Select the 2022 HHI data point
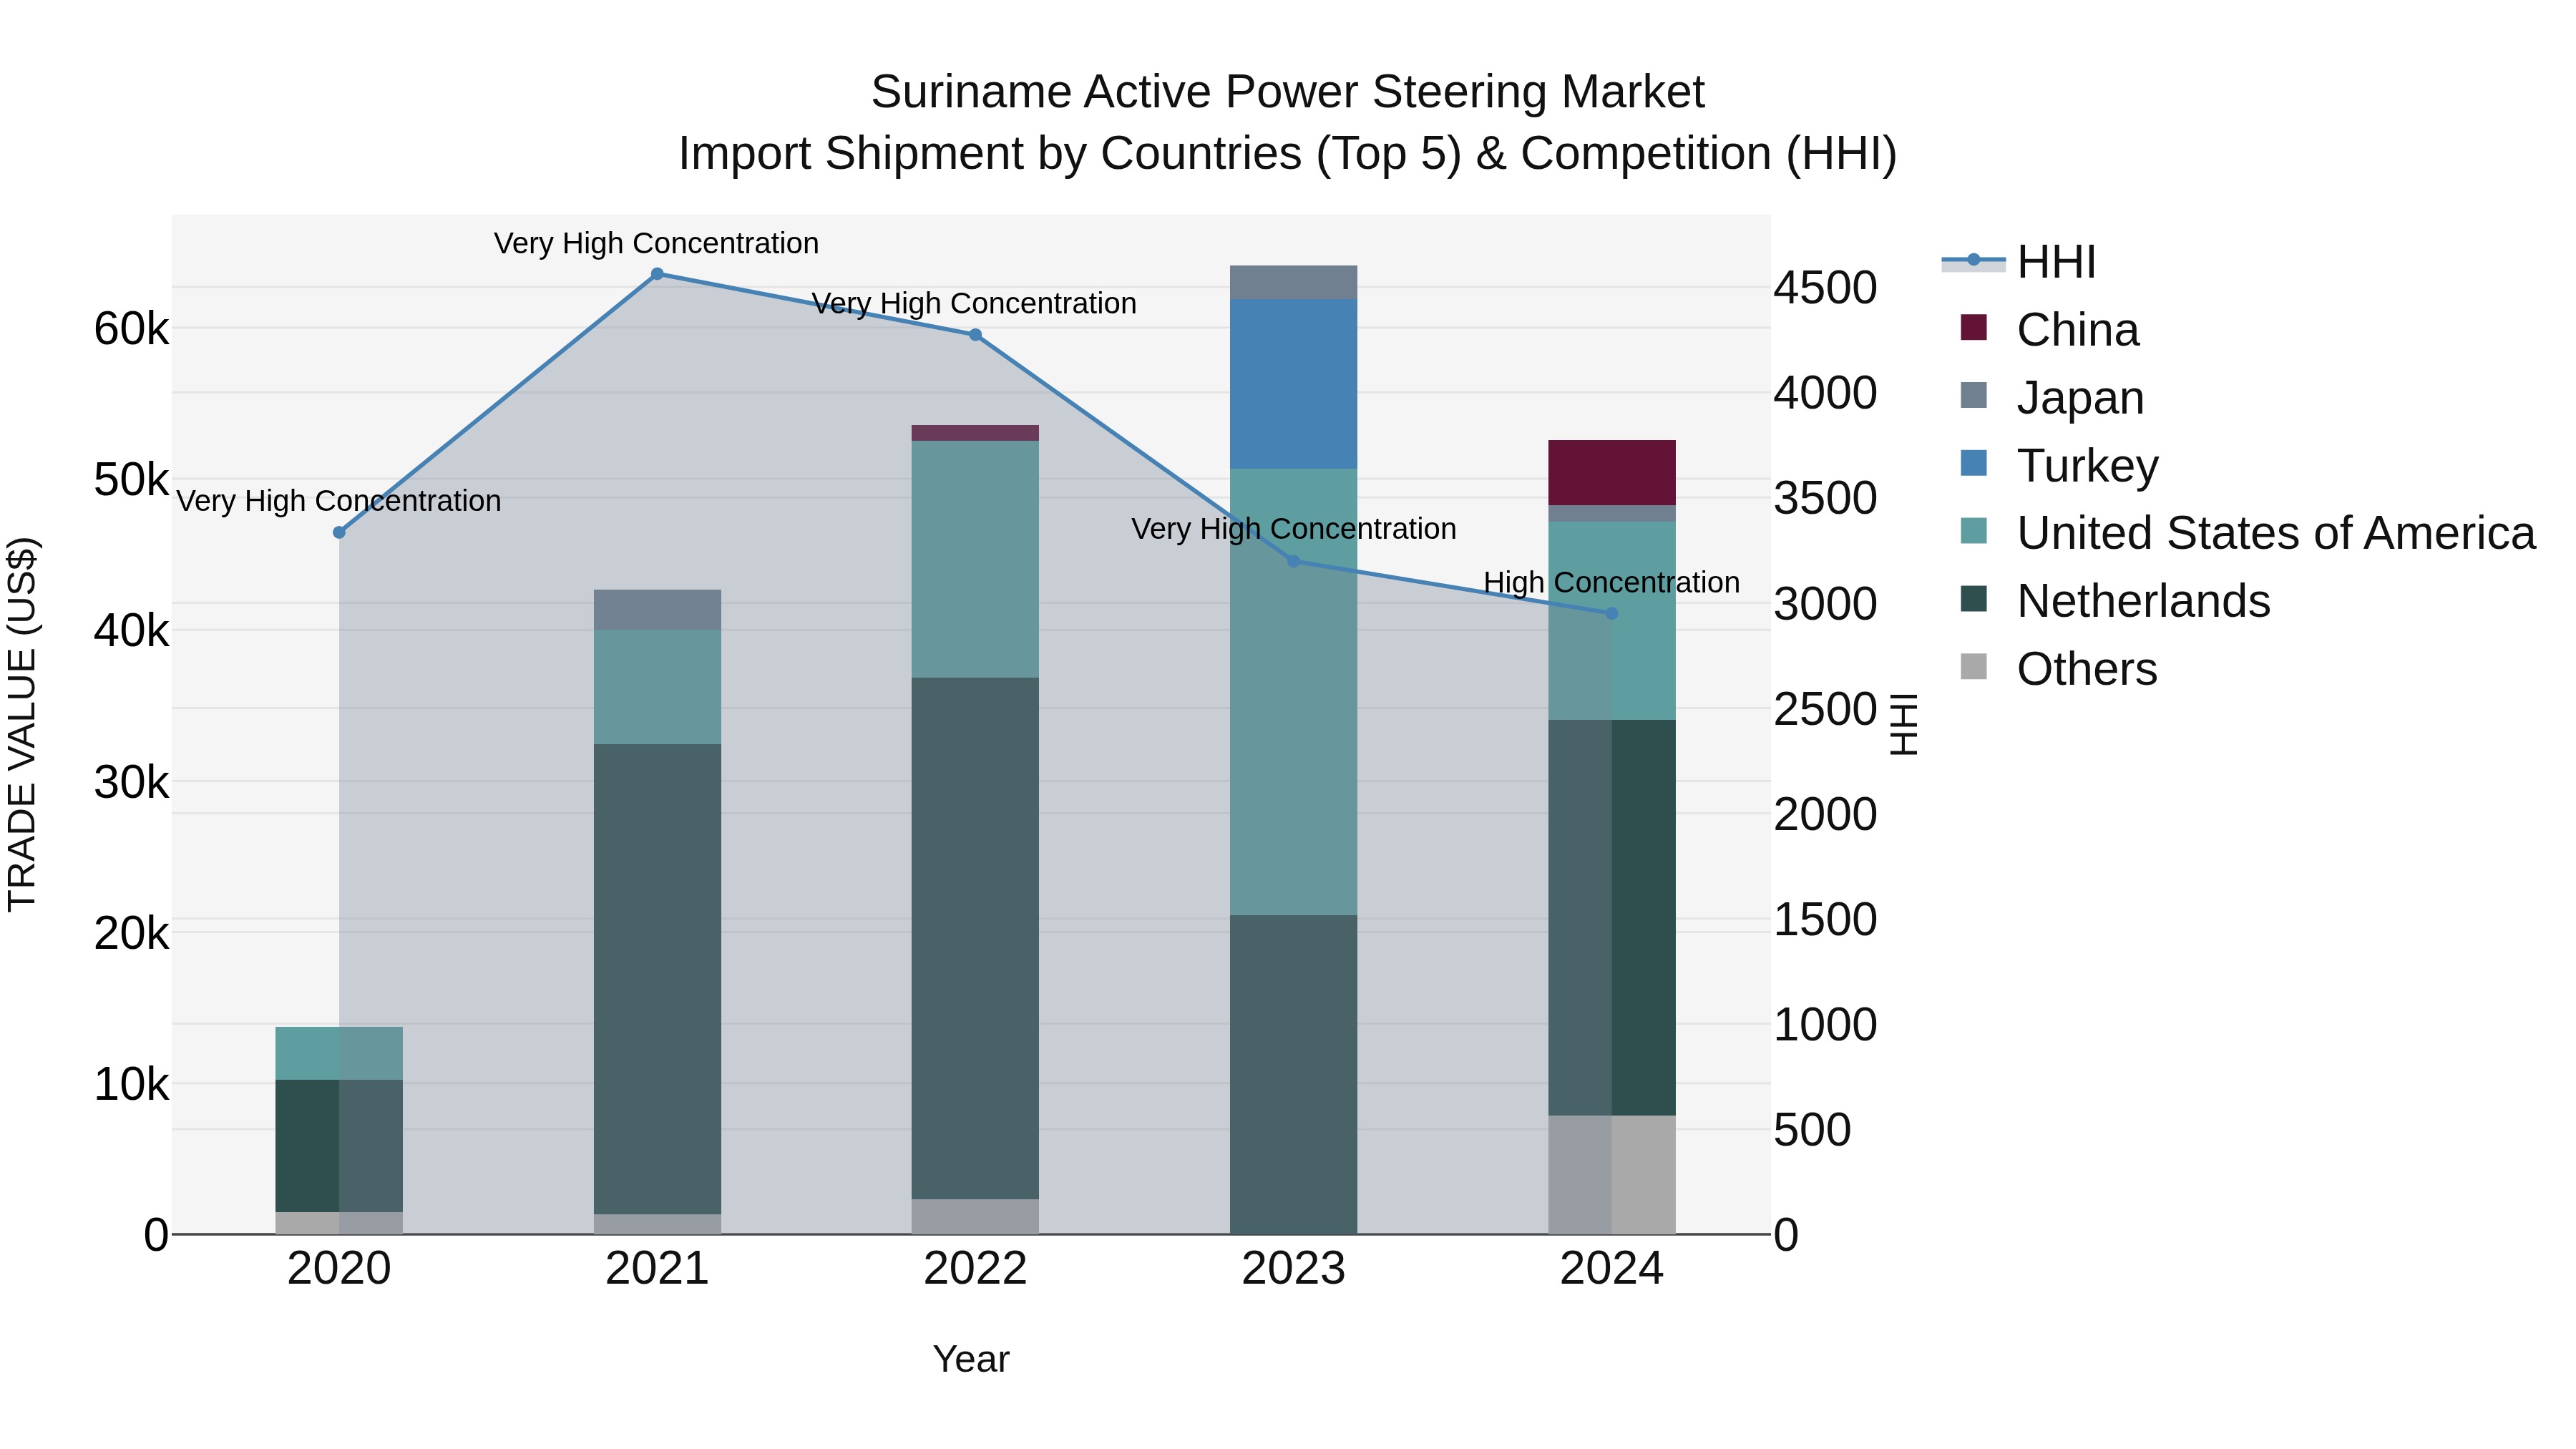This screenshot has height=1449, width=2576. click(975, 335)
